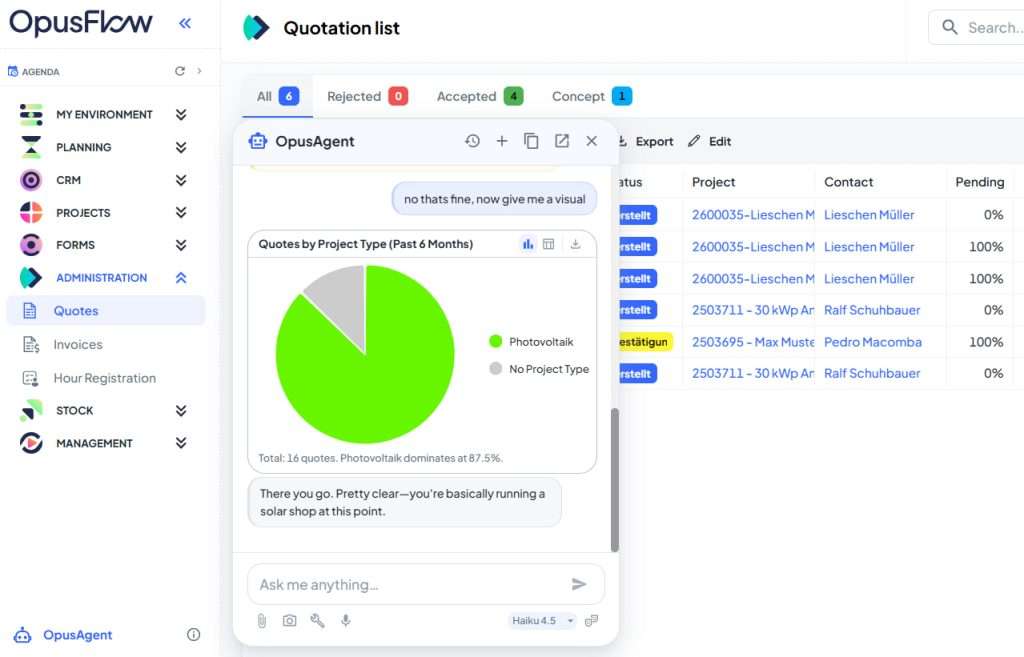Toggle the No Project Type legend entry
The image size is (1024, 657).
coord(539,369)
